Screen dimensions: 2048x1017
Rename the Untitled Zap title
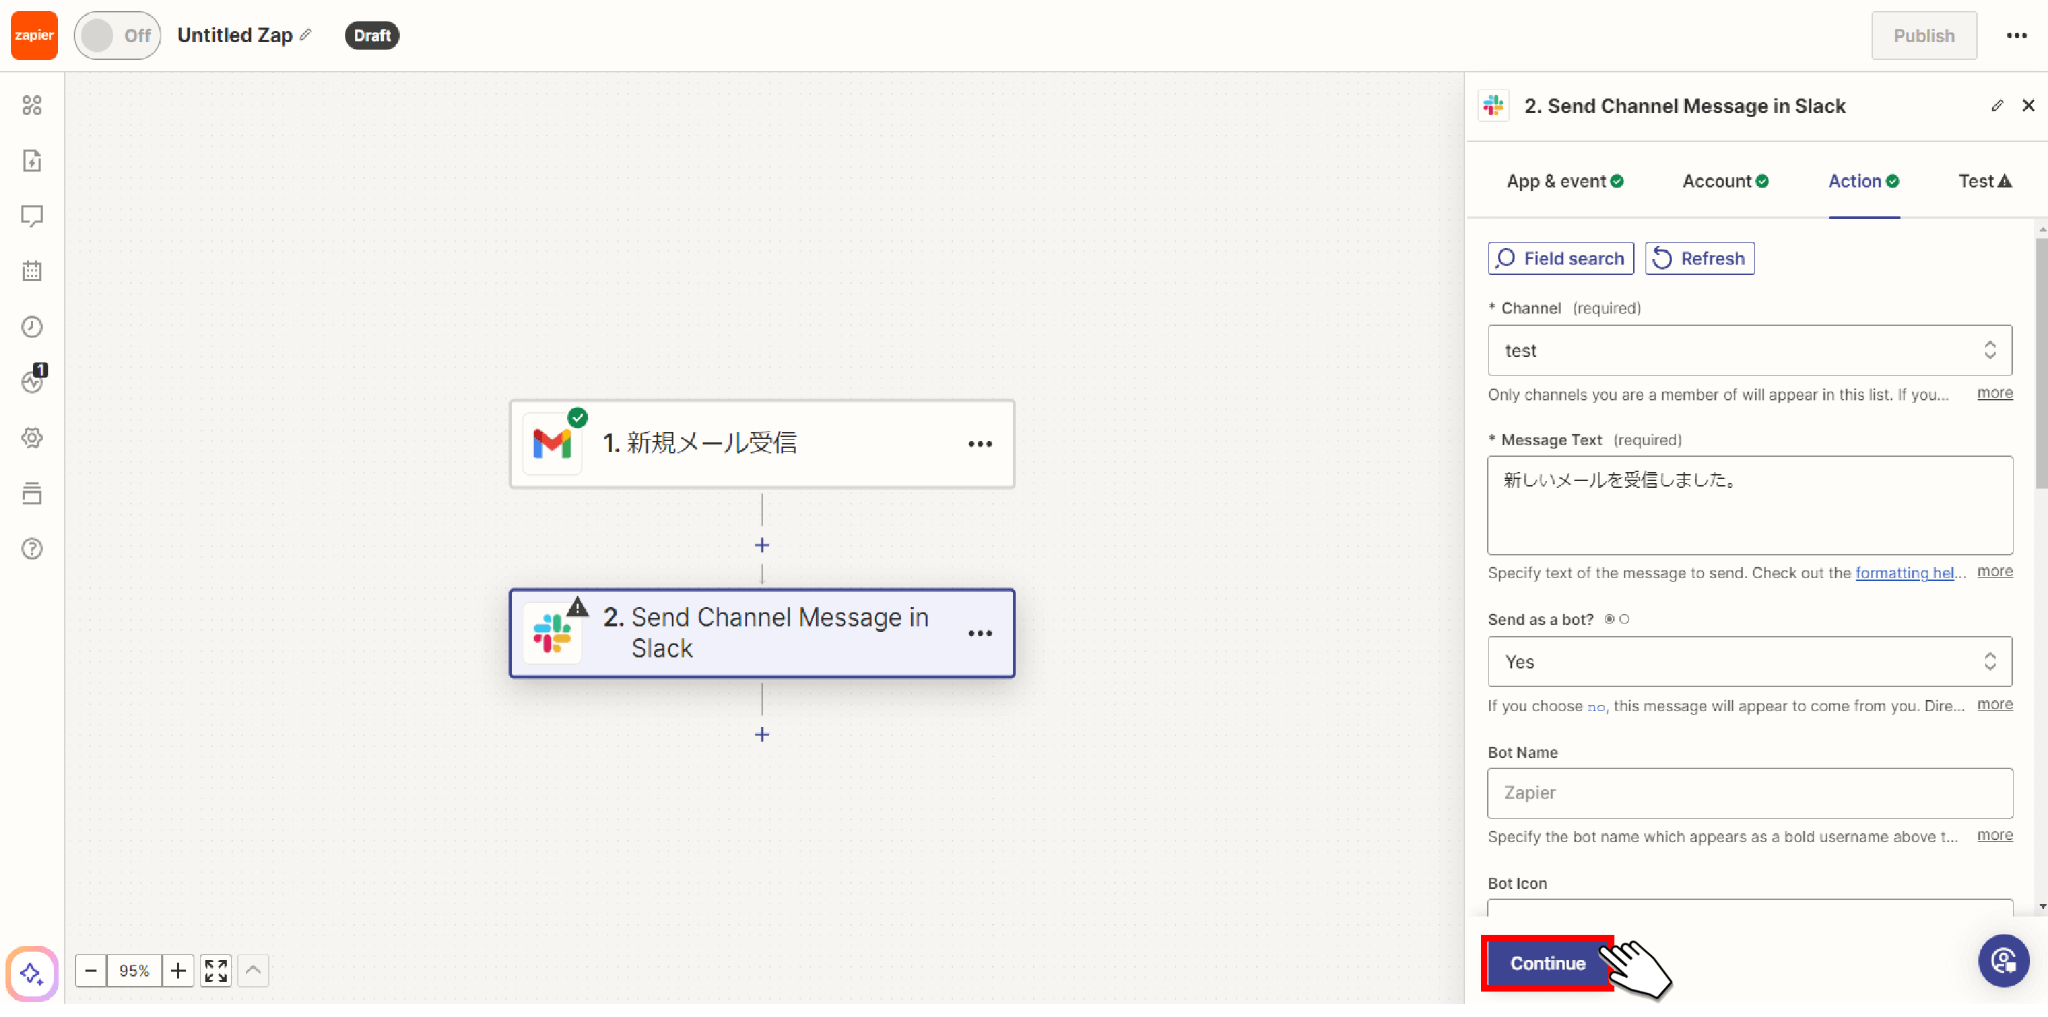coord(244,35)
